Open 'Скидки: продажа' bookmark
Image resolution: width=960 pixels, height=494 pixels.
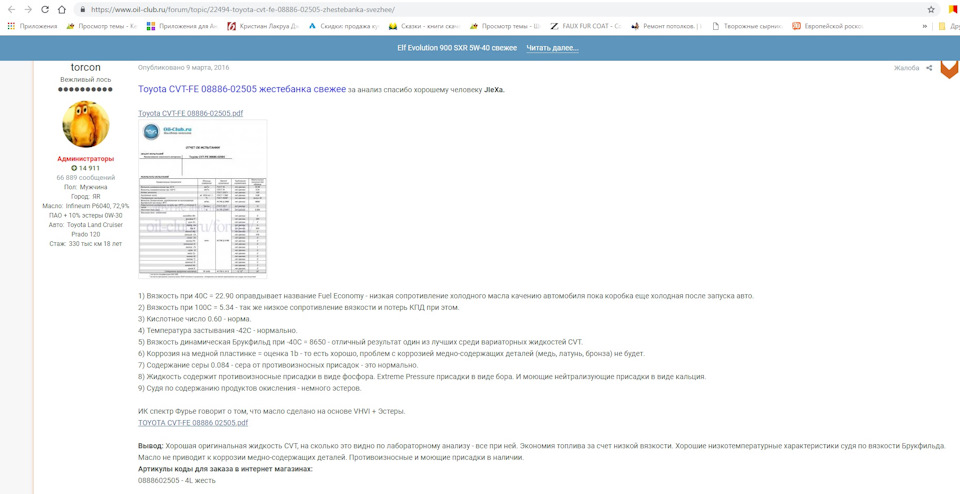point(344,26)
